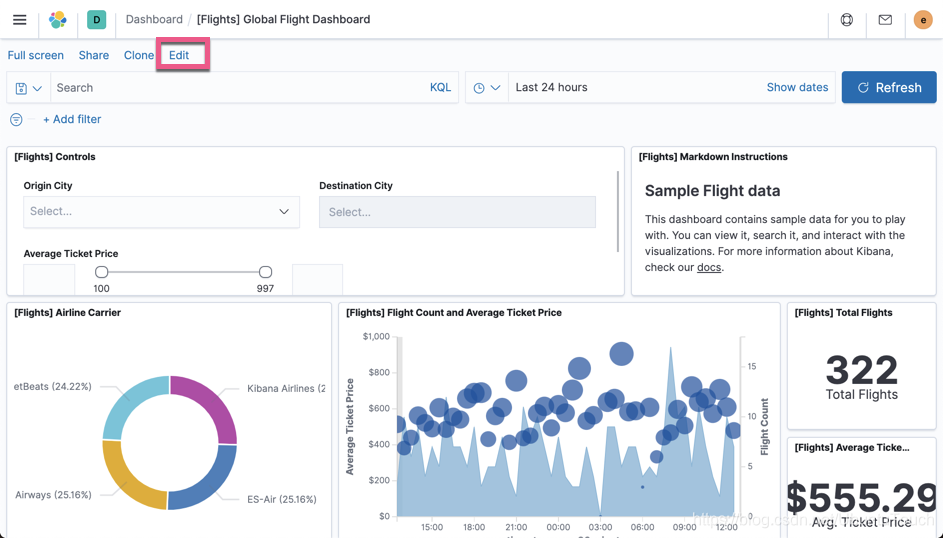The image size is (943, 538).
Task: Click Show dates link
Action: pyautogui.click(x=797, y=87)
